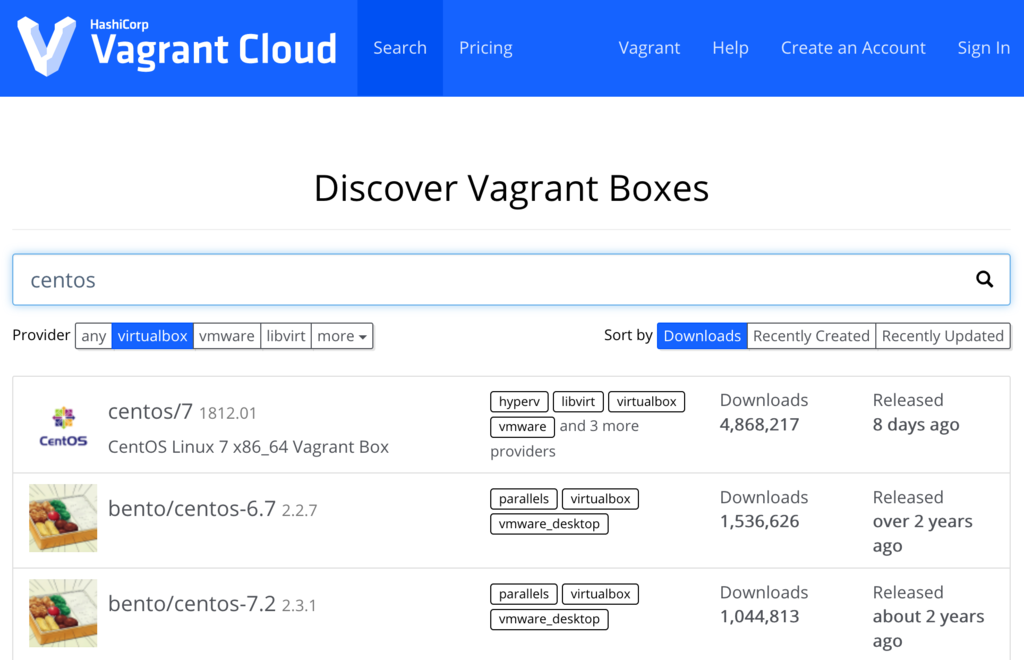1024x660 pixels.
Task: Click the Sign In link
Action: coord(983,47)
